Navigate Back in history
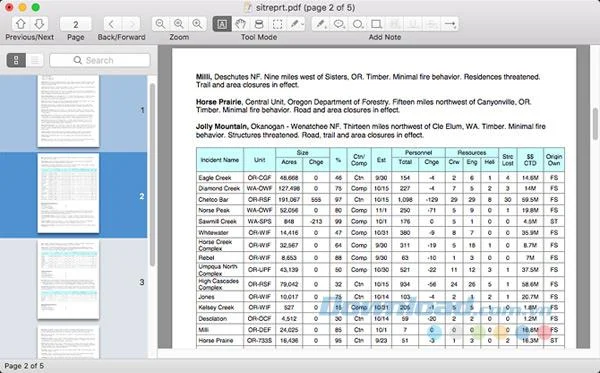Viewport: 600px width, 373px height. [112, 24]
